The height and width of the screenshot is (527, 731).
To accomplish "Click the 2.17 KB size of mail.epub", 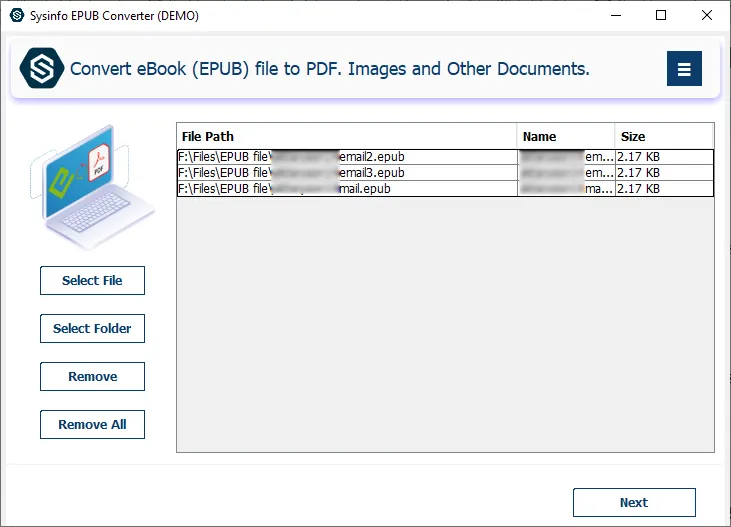I will (x=664, y=188).
